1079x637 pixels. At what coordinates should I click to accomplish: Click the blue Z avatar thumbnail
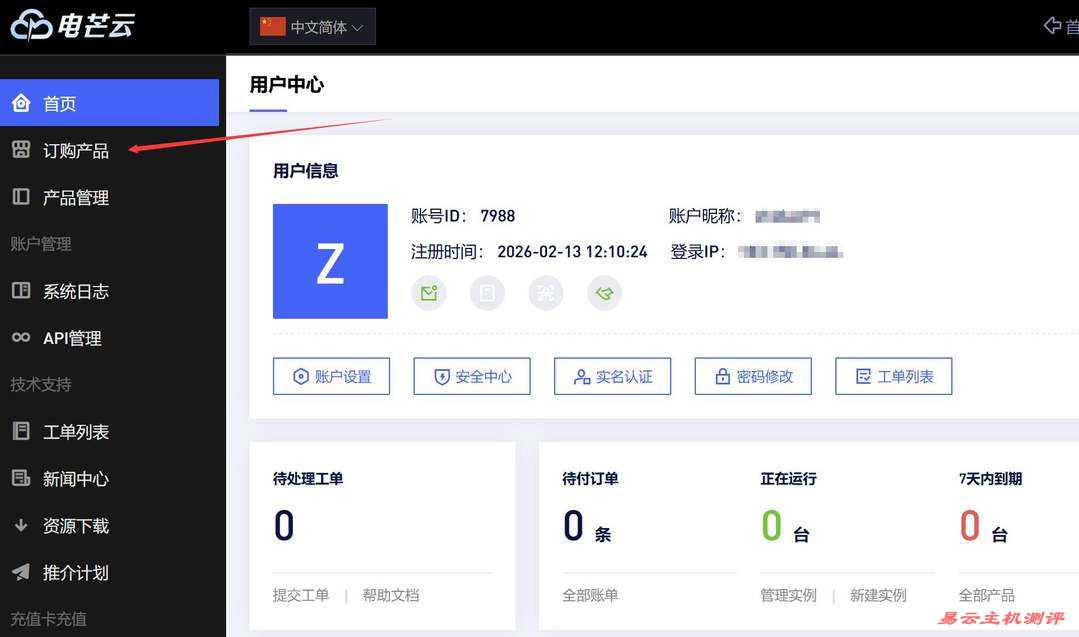click(x=330, y=261)
